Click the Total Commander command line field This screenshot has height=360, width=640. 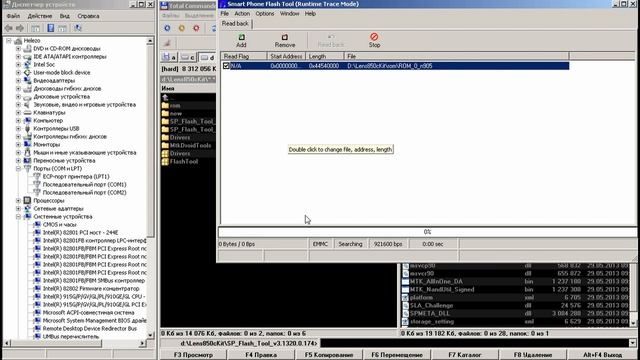click(475, 343)
